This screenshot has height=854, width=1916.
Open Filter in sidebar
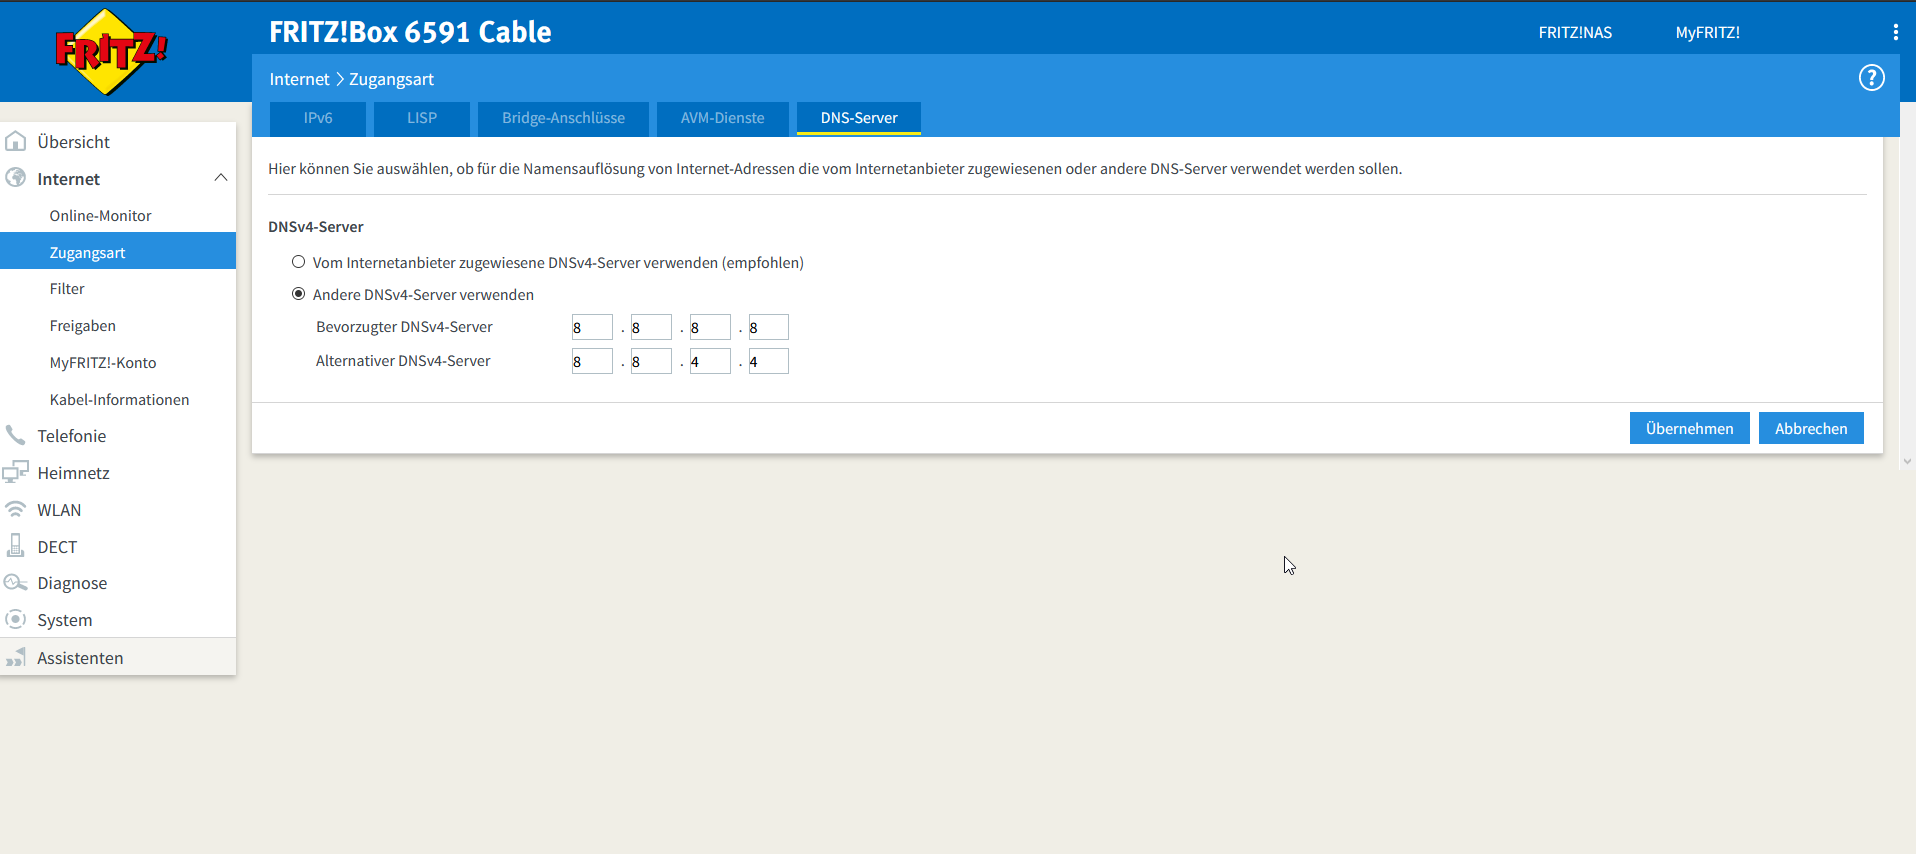pos(118,288)
